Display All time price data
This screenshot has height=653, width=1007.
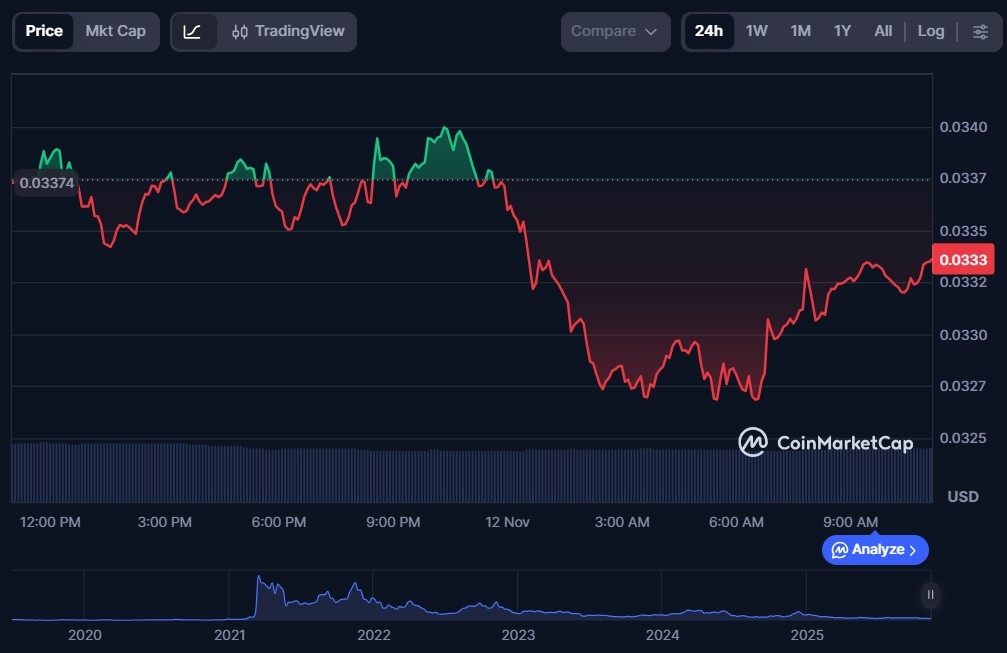coord(883,32)
